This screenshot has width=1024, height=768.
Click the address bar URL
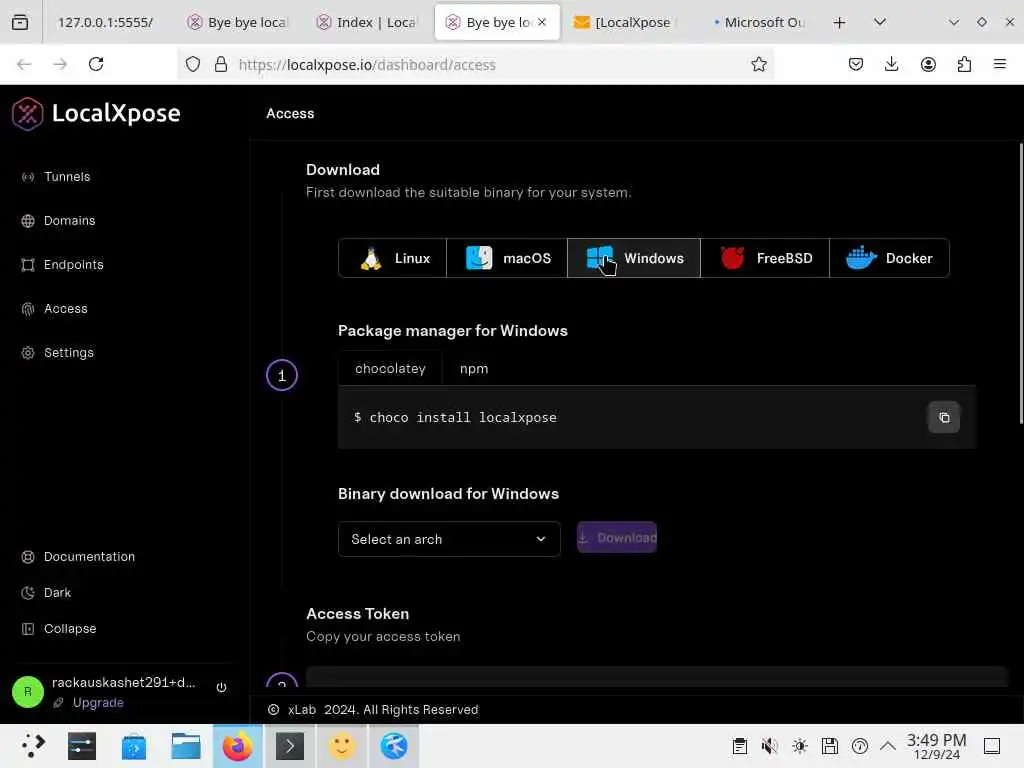(x=367, y=65)
